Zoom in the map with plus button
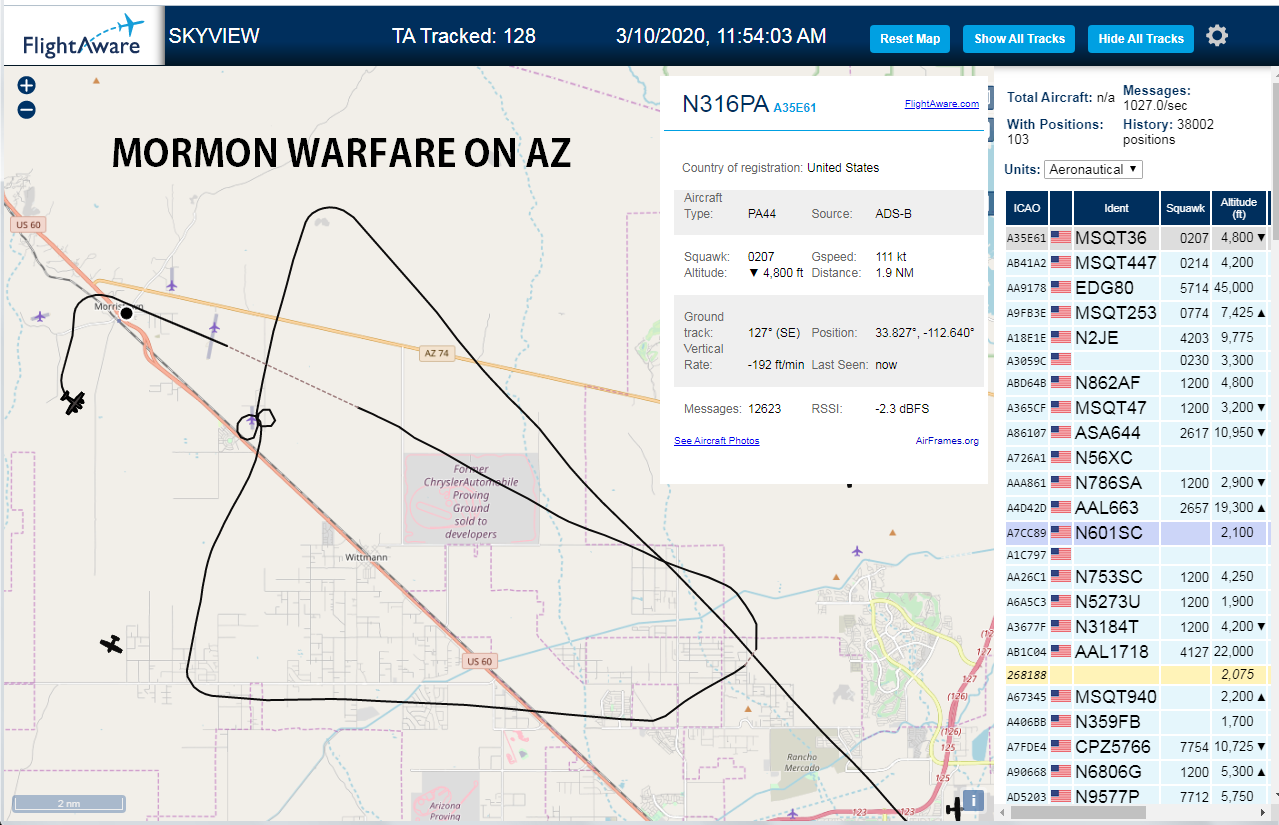 tap(27, 85)
